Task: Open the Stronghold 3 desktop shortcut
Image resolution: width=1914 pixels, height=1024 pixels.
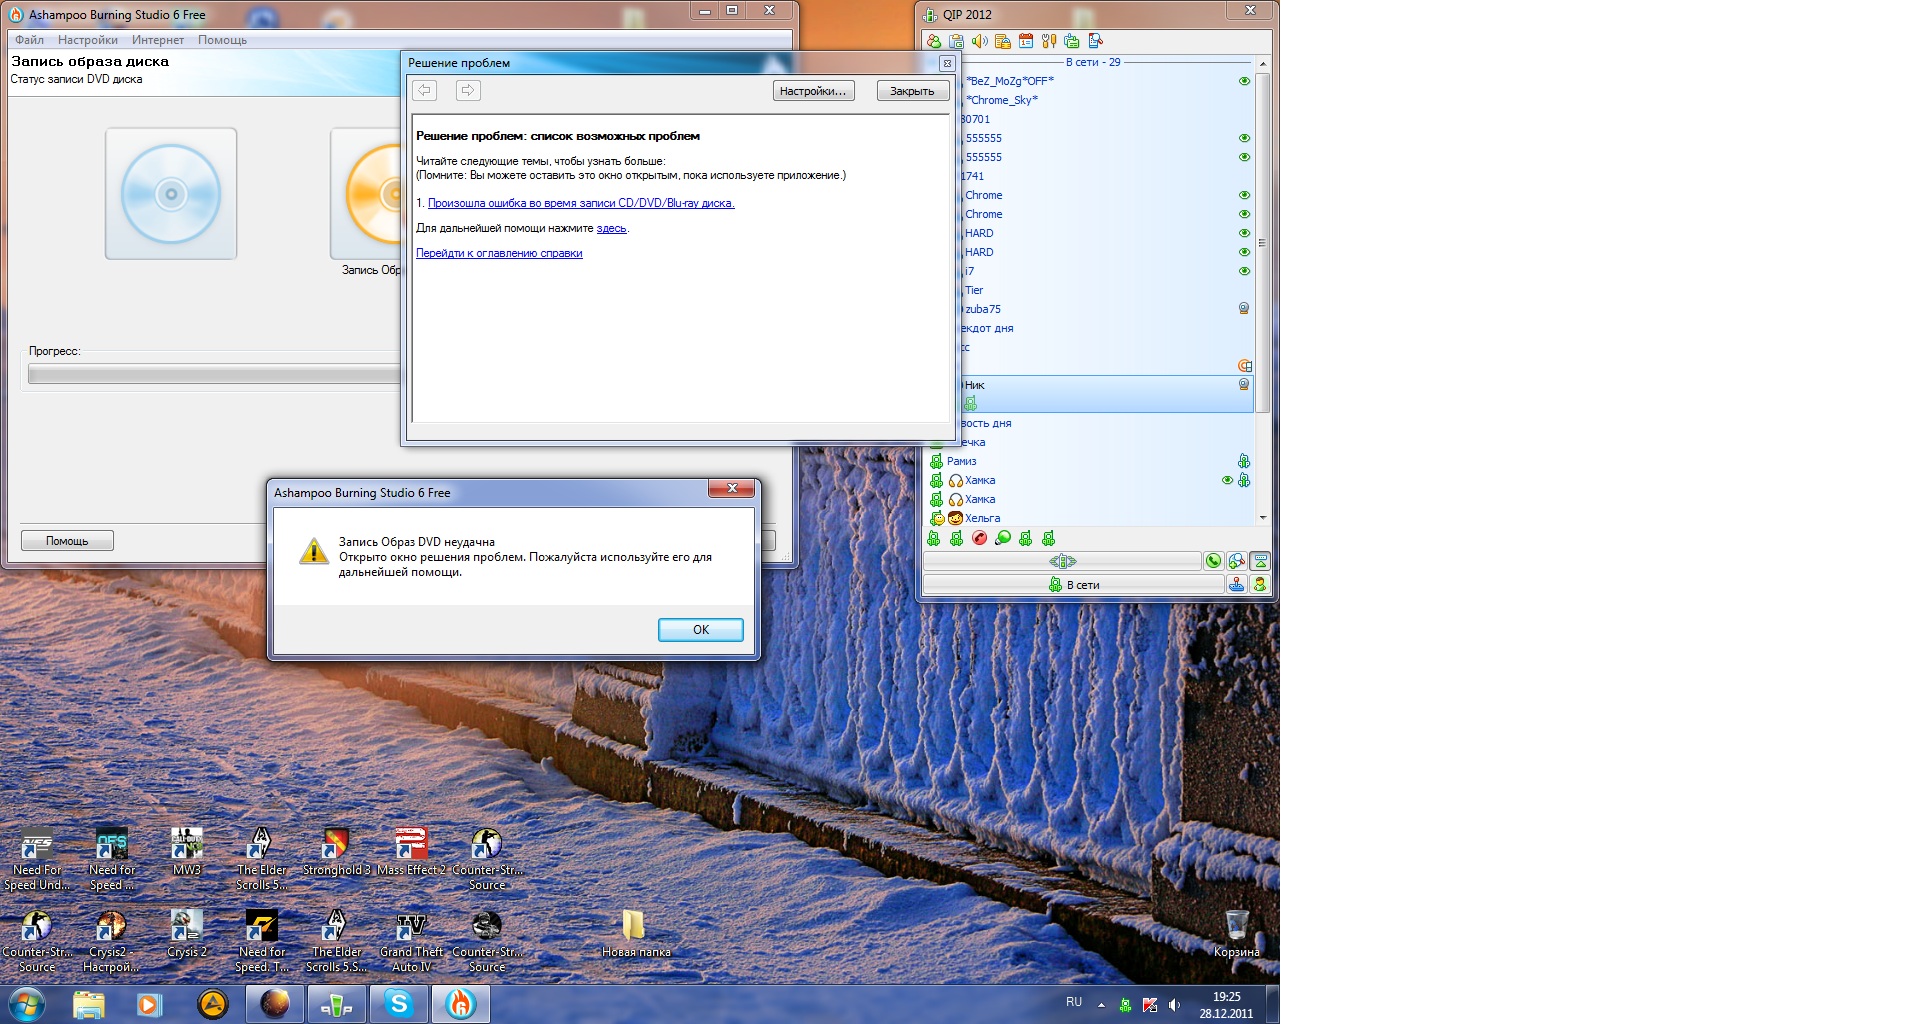Action: tap(336, 853)
